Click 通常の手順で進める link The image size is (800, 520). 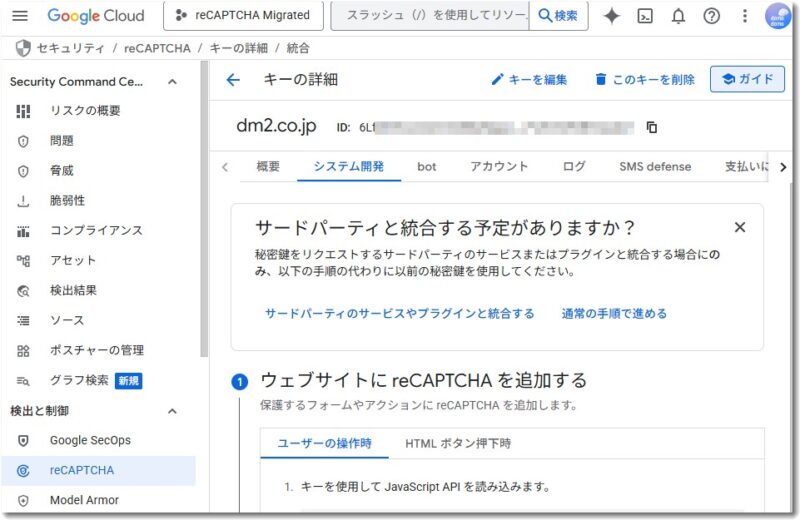click(614, 314)
